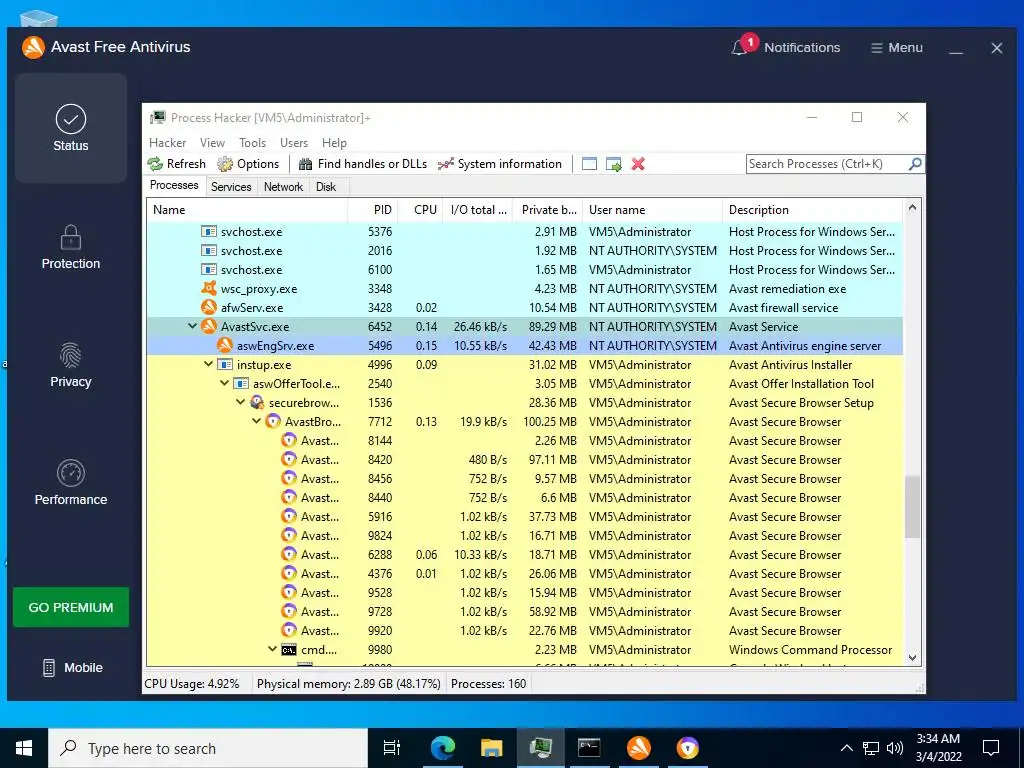
Task: Open Avast Secure Browser taskbar icon
Action: point(687,748)
